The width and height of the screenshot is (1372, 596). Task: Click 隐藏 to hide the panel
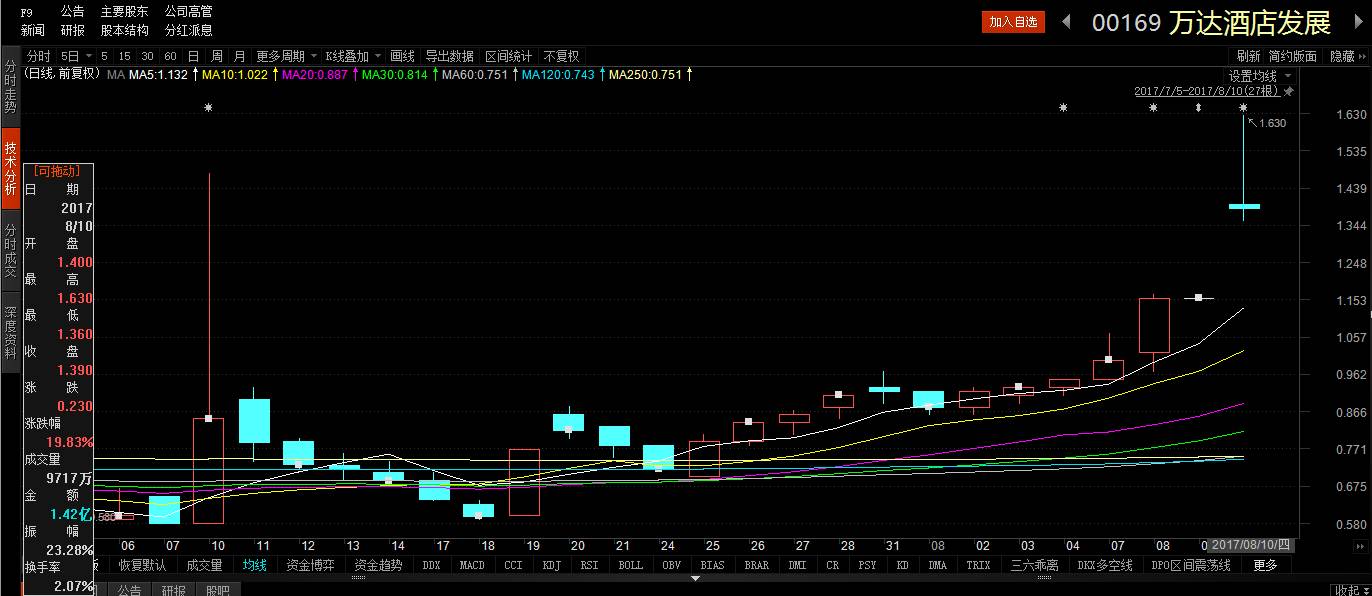(x=1341, y=56)
